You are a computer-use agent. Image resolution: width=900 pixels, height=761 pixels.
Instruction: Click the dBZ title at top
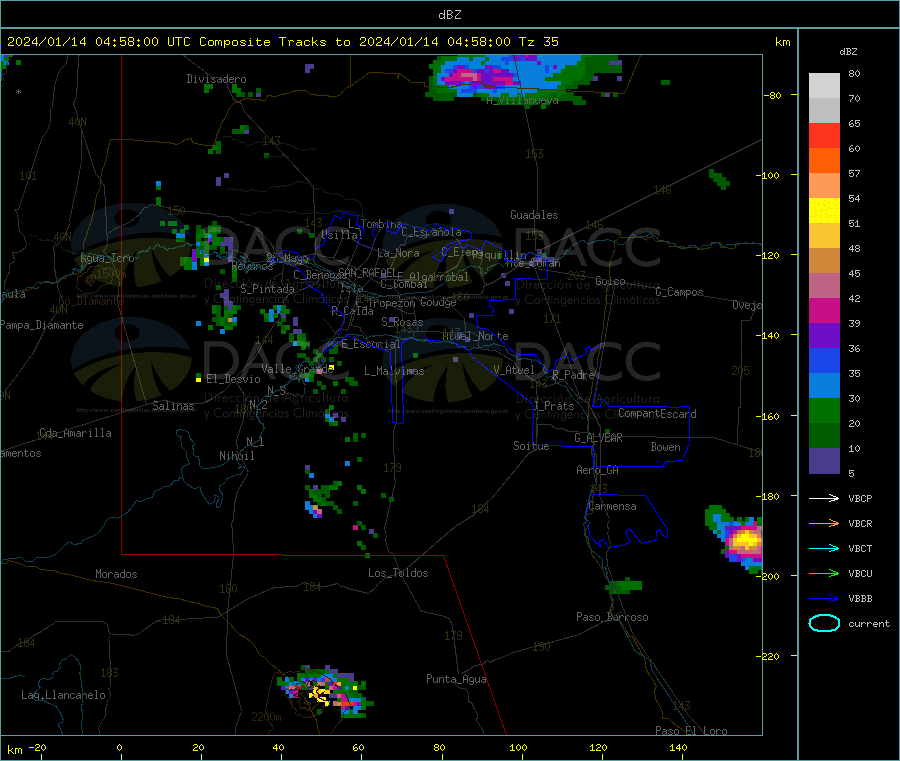(x=449, y=15)
